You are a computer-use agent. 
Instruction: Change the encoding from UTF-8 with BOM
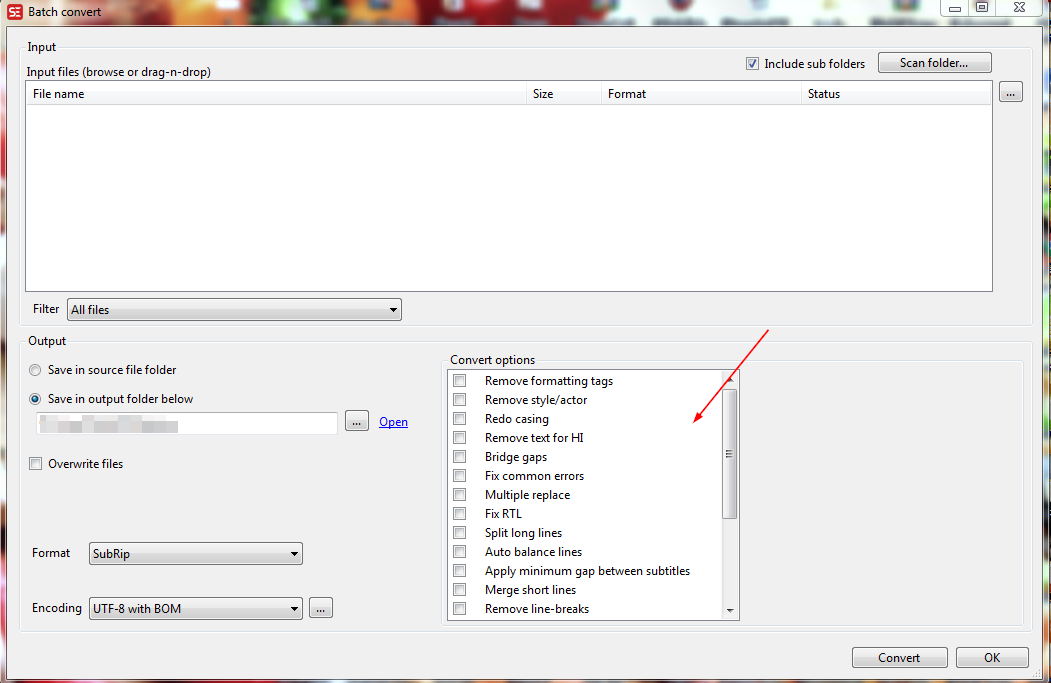point(294,607)
